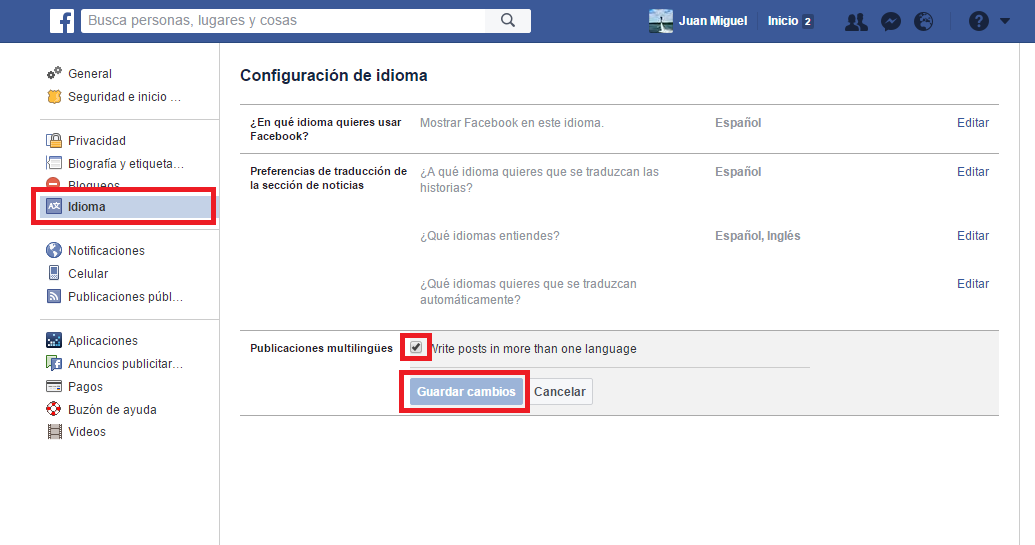Open Messenger messages icon
This screenshot has height=545, width=1035.
click(890, 22)
